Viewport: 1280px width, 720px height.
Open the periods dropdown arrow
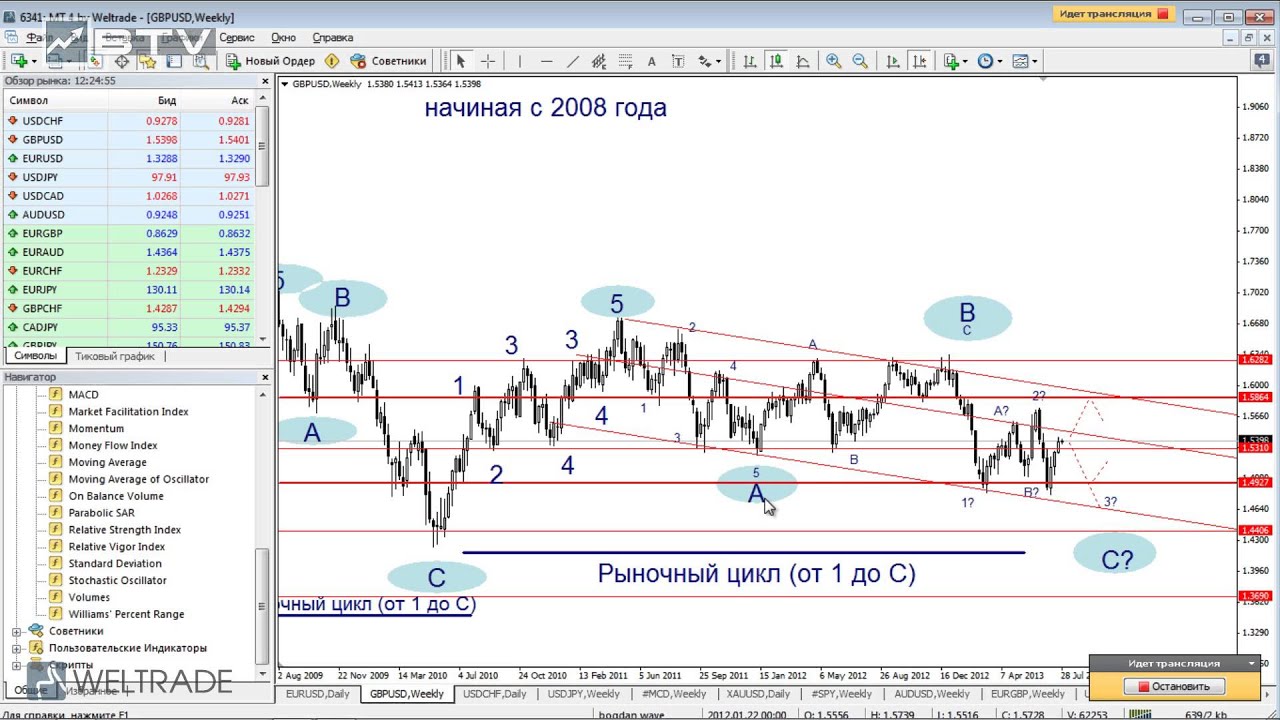[x=999, y=61]
